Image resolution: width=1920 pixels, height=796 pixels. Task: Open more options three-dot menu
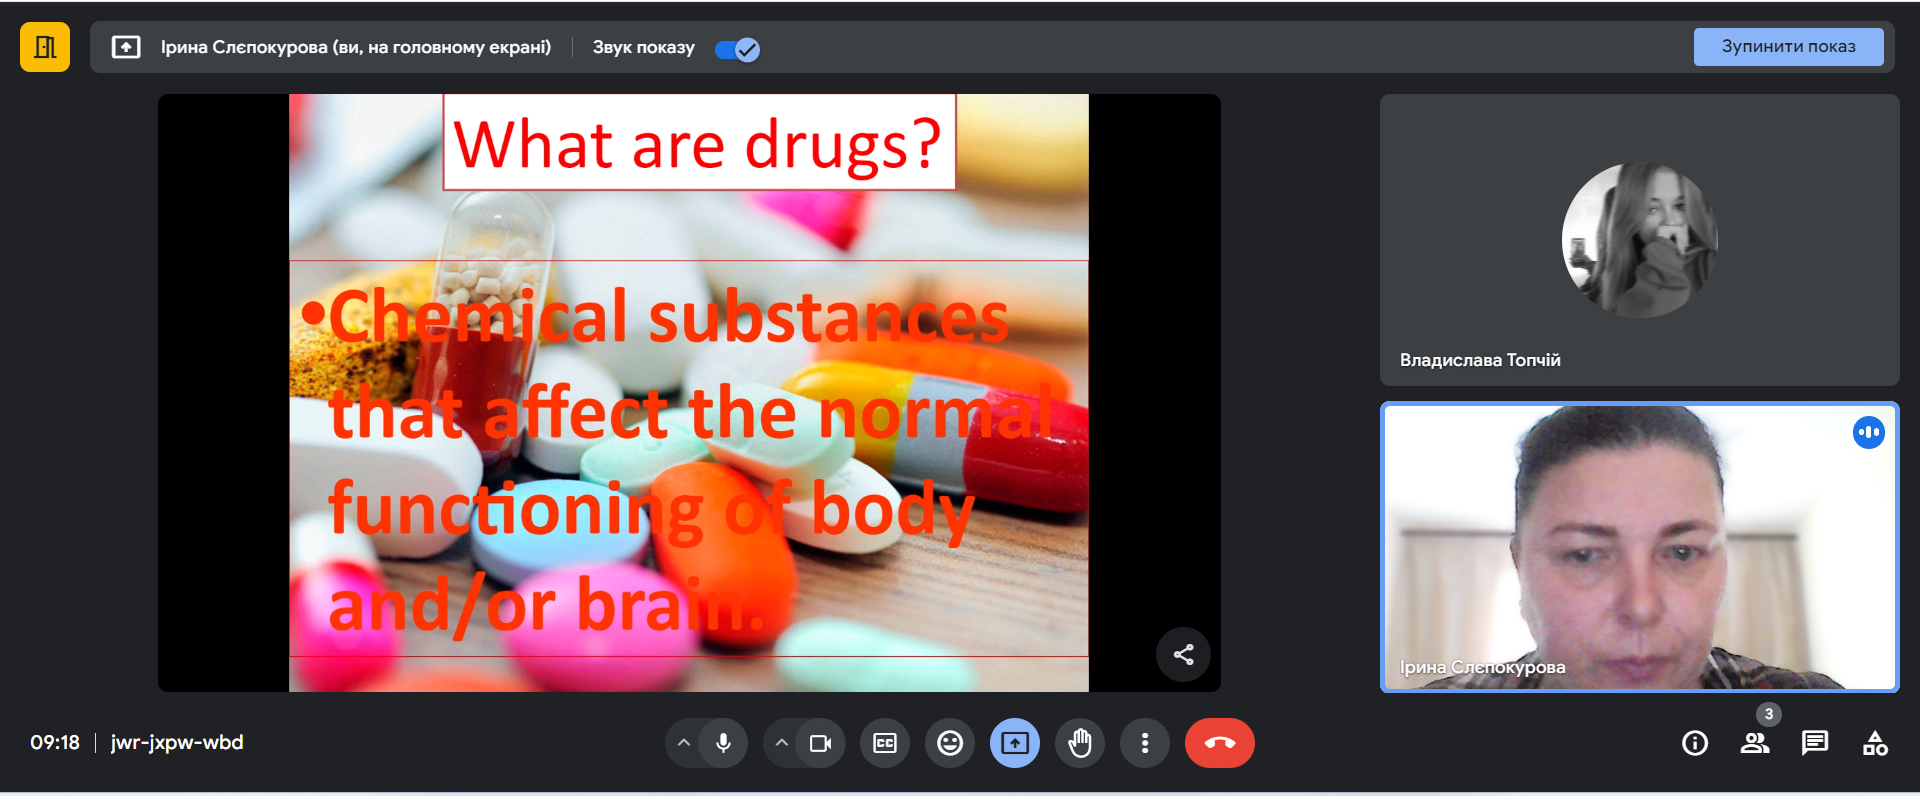[x=1145, y=743]
